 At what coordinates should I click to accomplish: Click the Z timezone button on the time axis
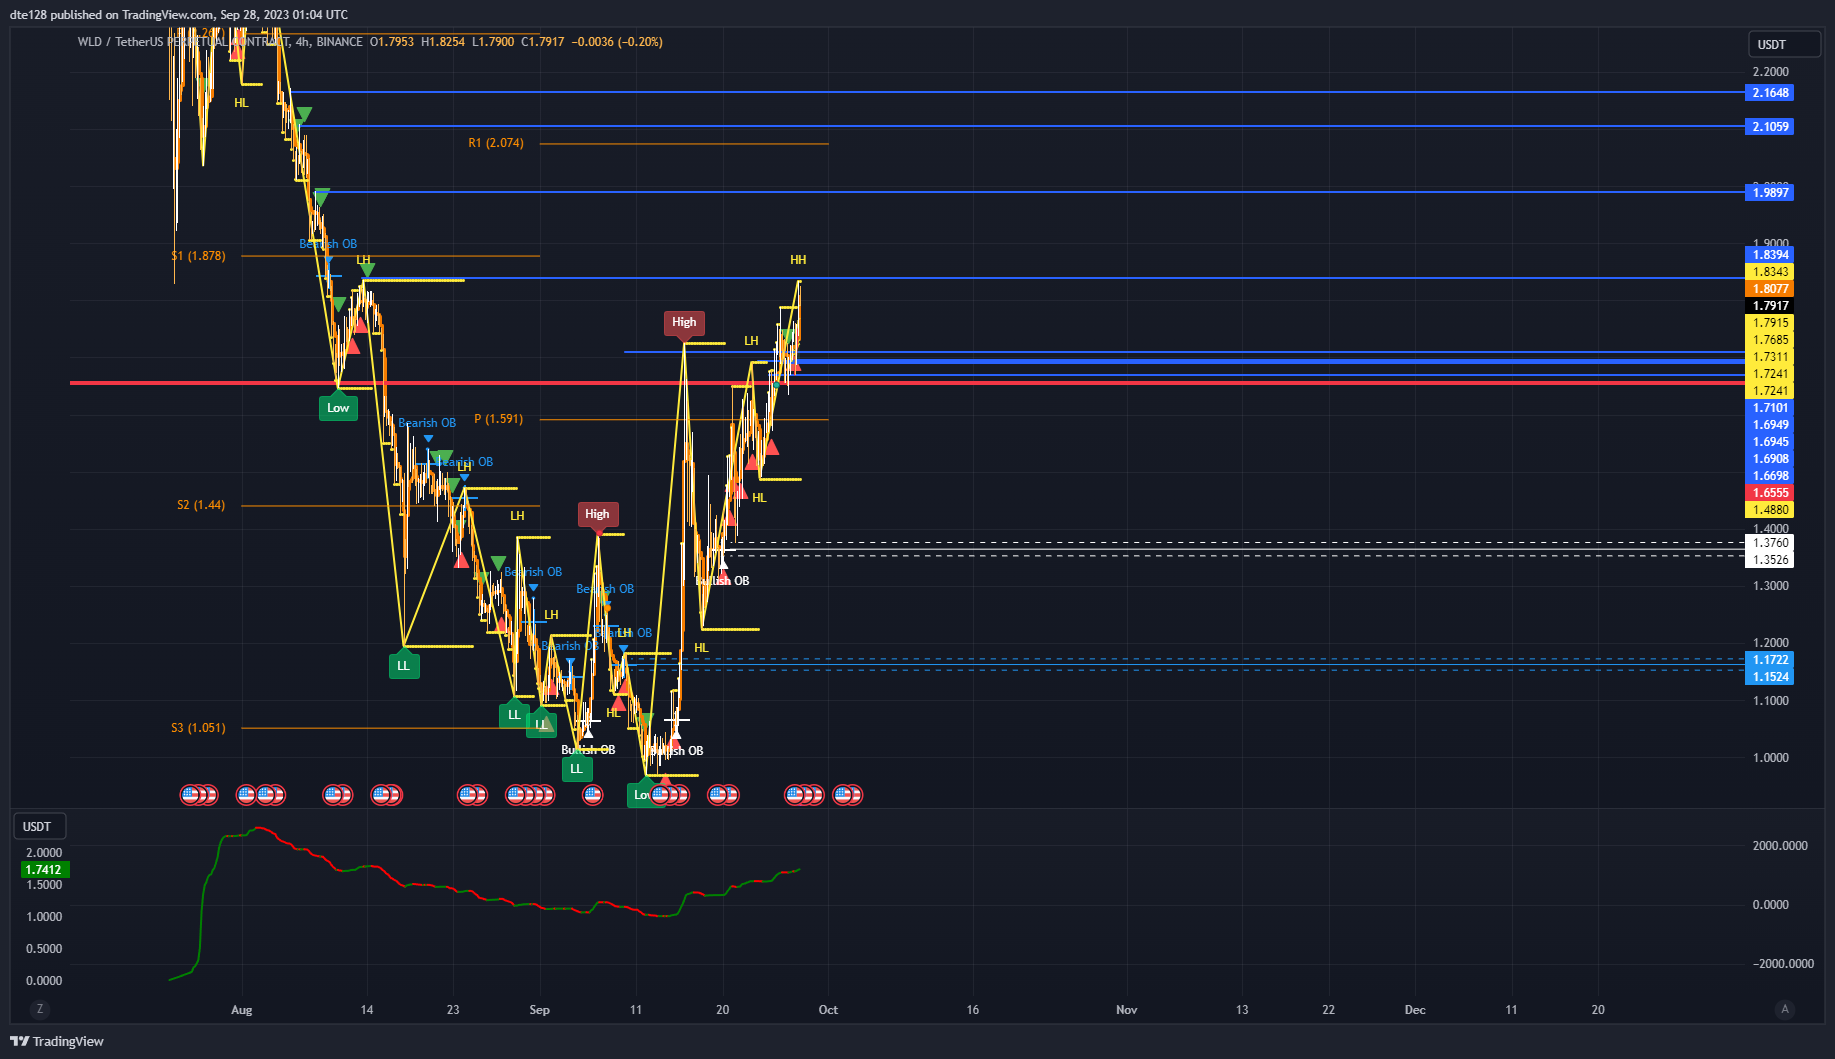40,1009
